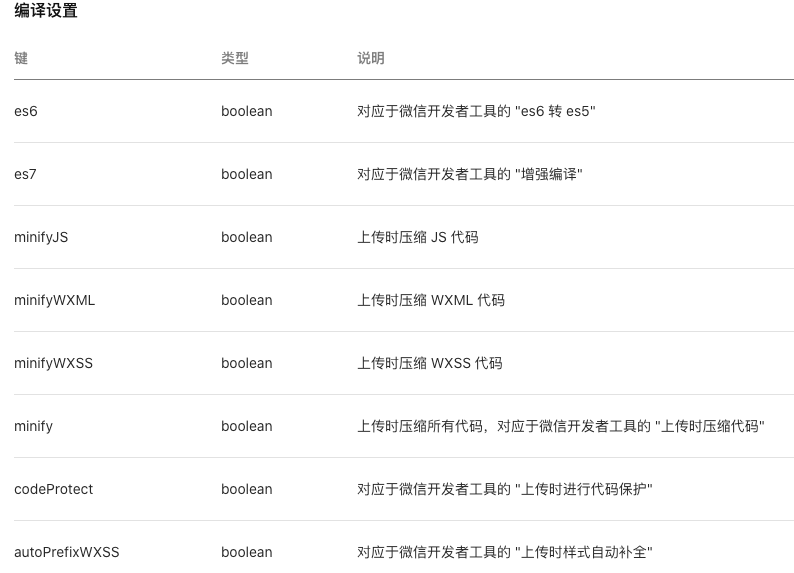This screenshot has width=794, height=573.
Task: Click the 上传时压缩 WXML 代码 description
Action: pyautogui.click(x=431, y=300)
